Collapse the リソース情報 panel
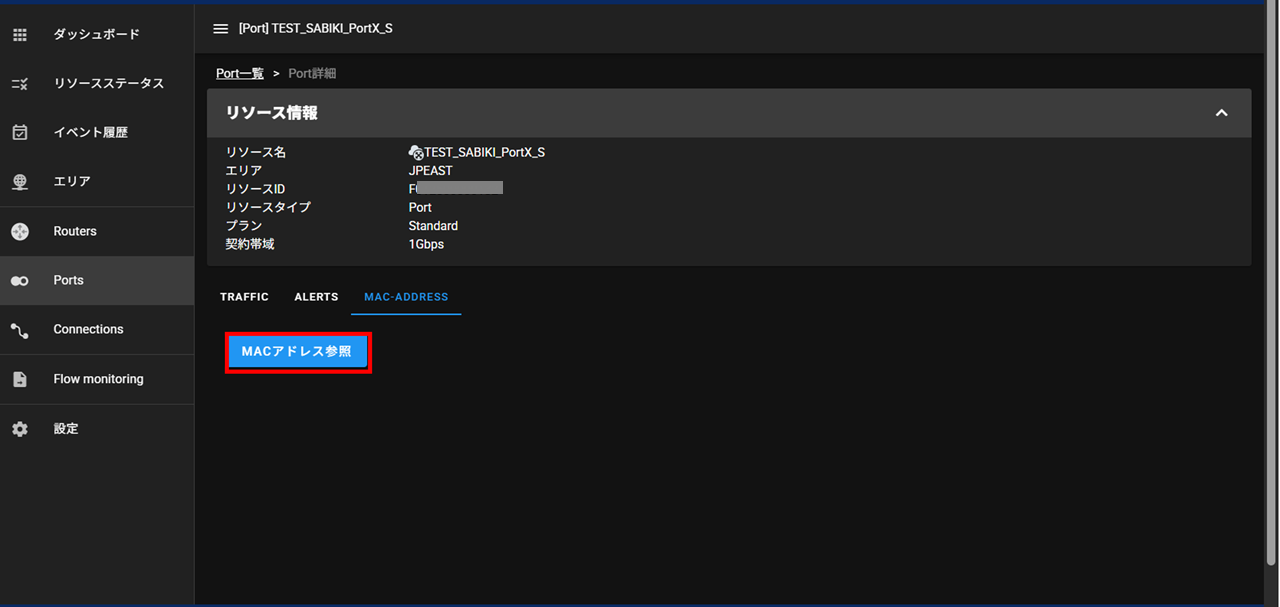Image resolution: width=1280 pixels, height=607 pixels. pos(1221,113)
